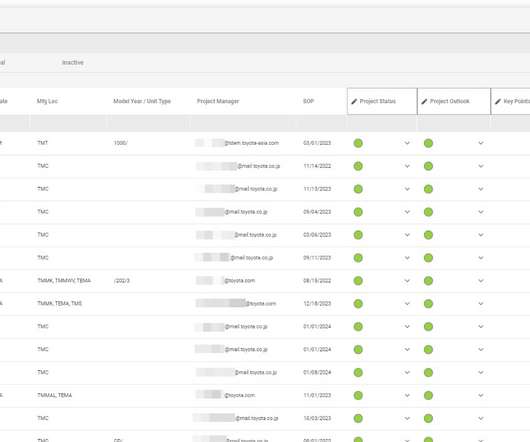The width and height of the screenshot is (530, 442).
Task: Switch to the Inactive tab
Action: pos(73,63)
